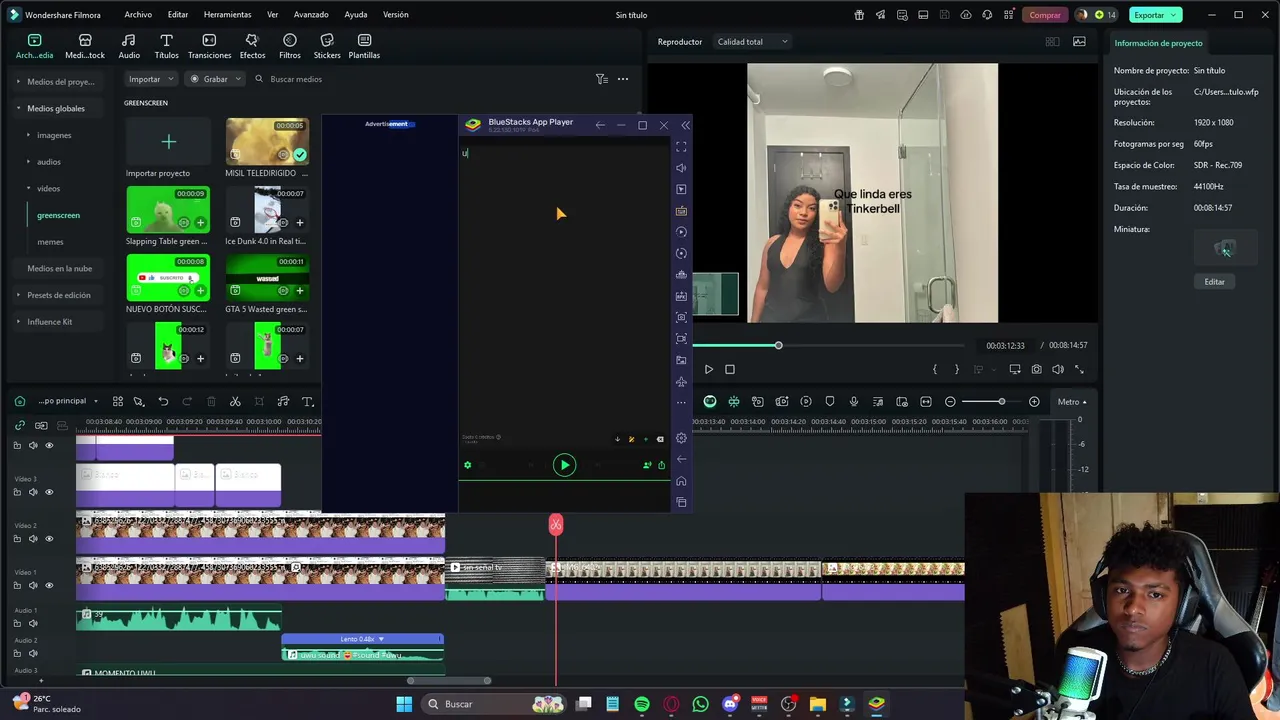Click the headset support icon in title bar
The image size is (1280, 720).
(x=987, y=15)
